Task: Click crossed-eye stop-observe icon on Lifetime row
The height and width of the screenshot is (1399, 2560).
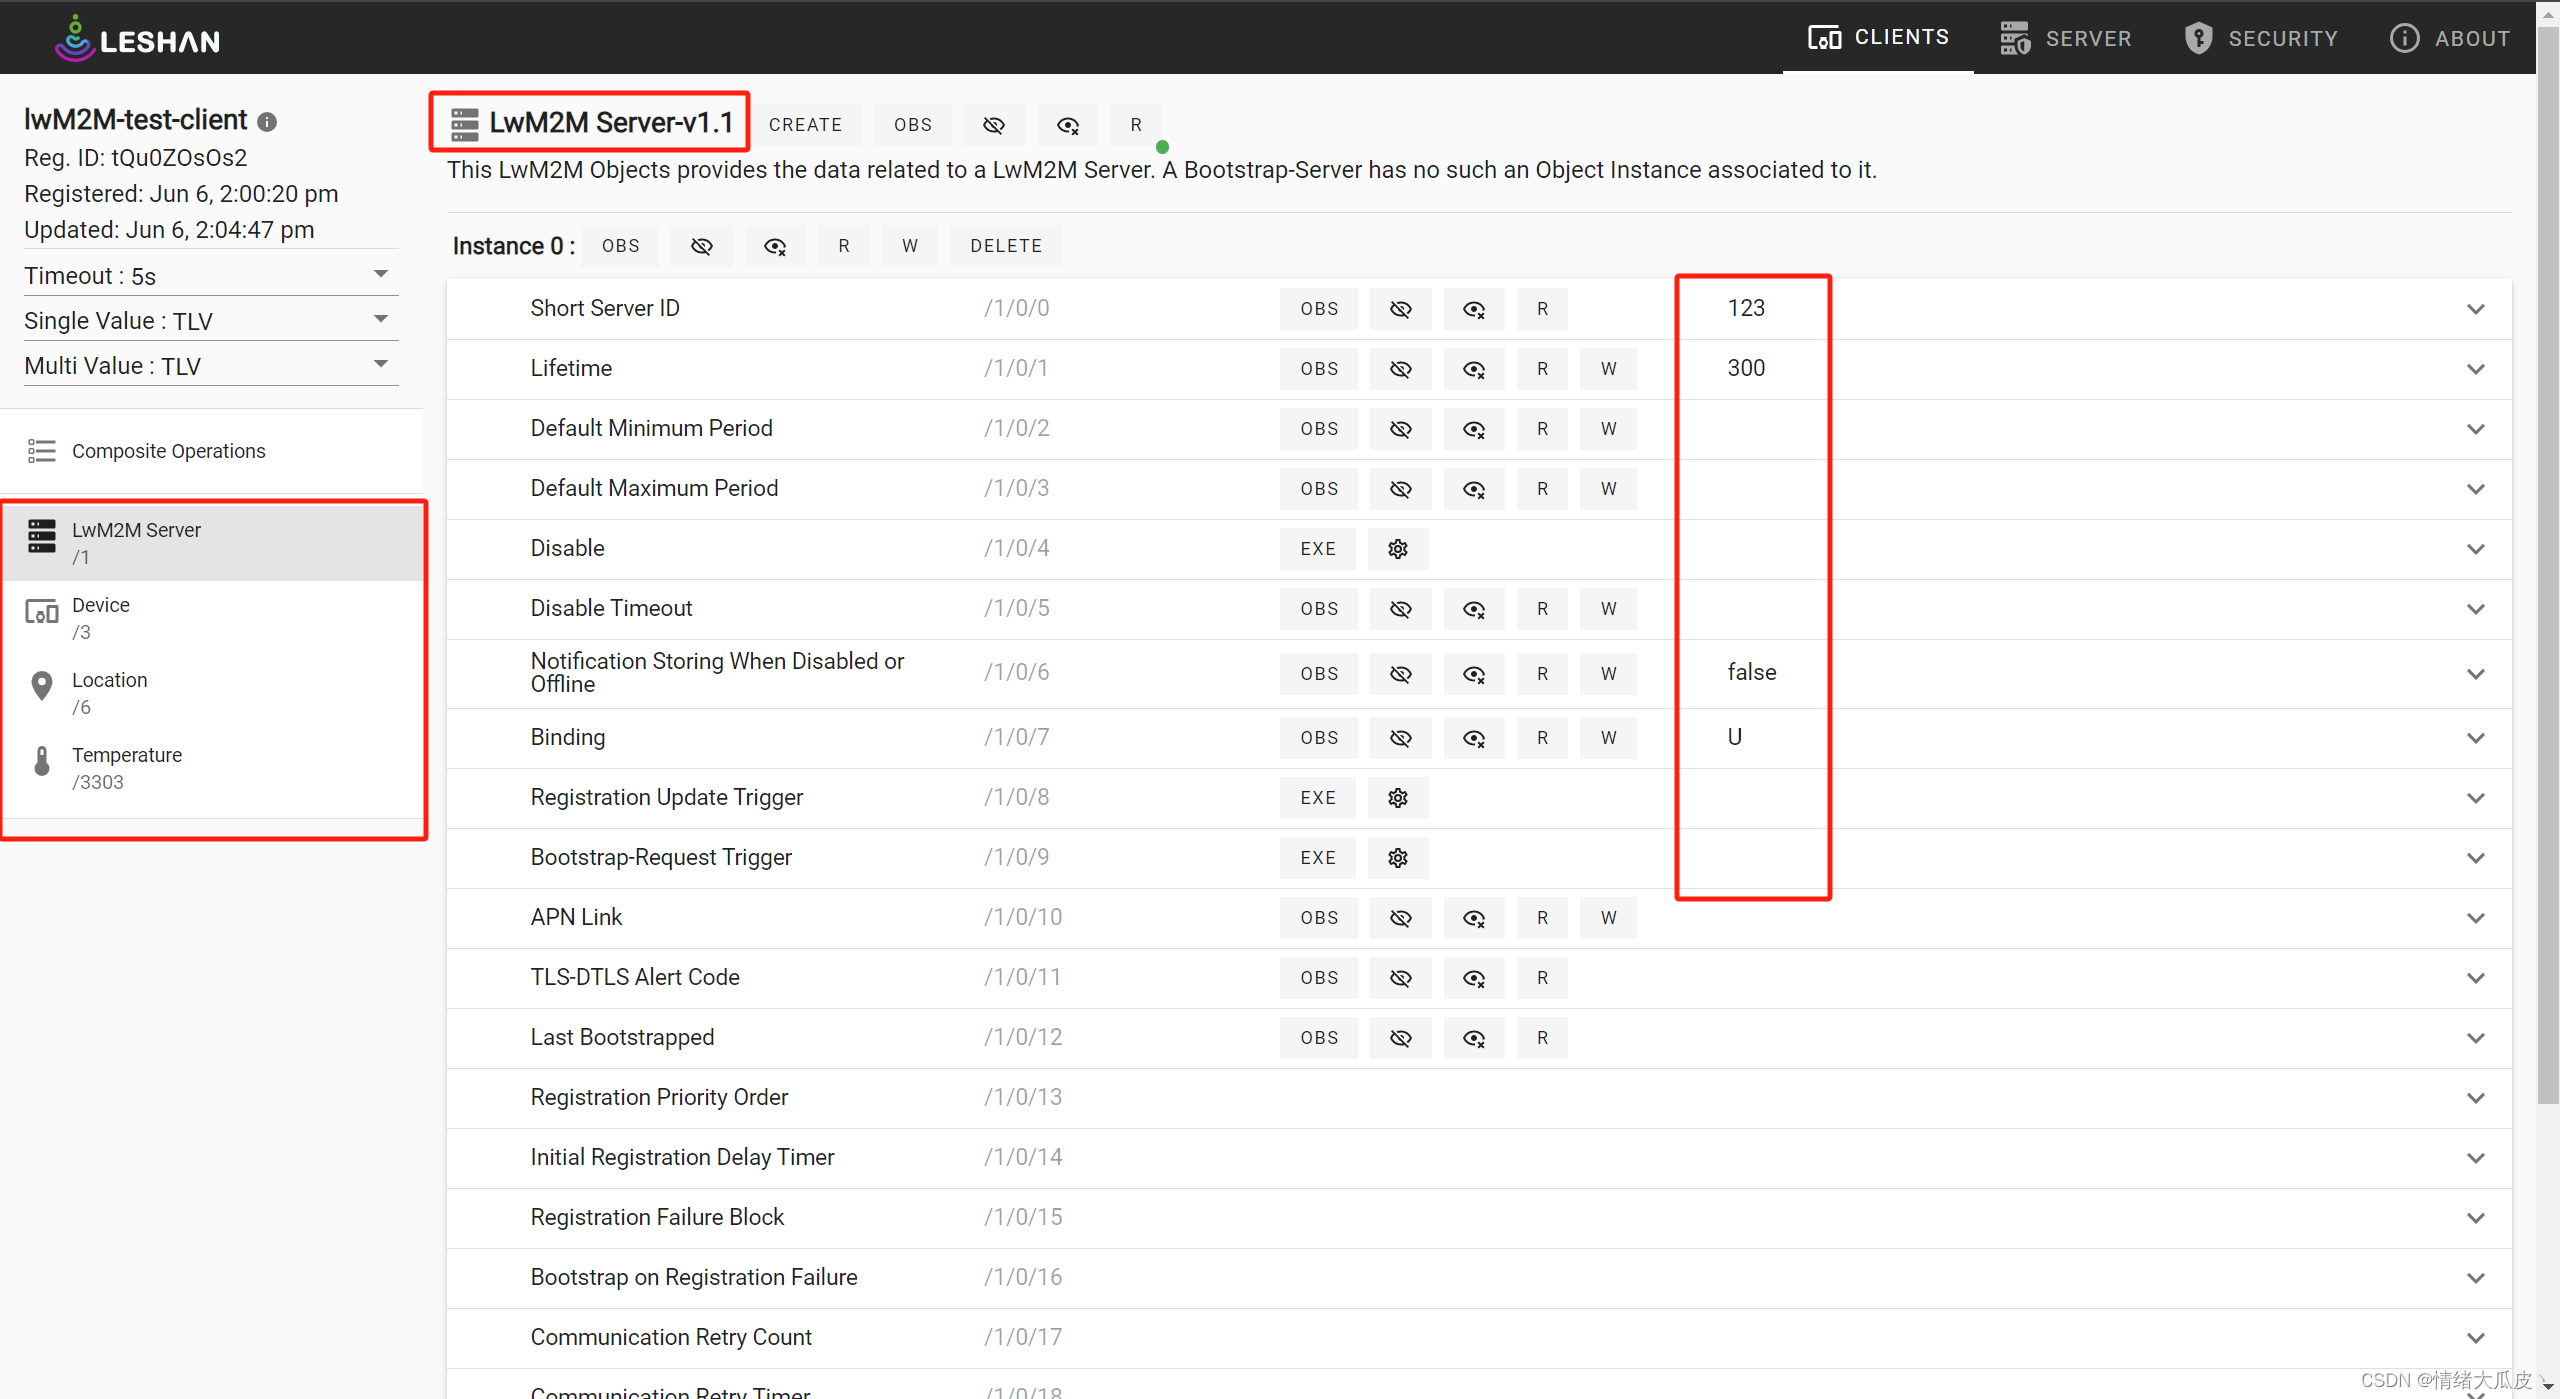Action: tap(1400, 369)
